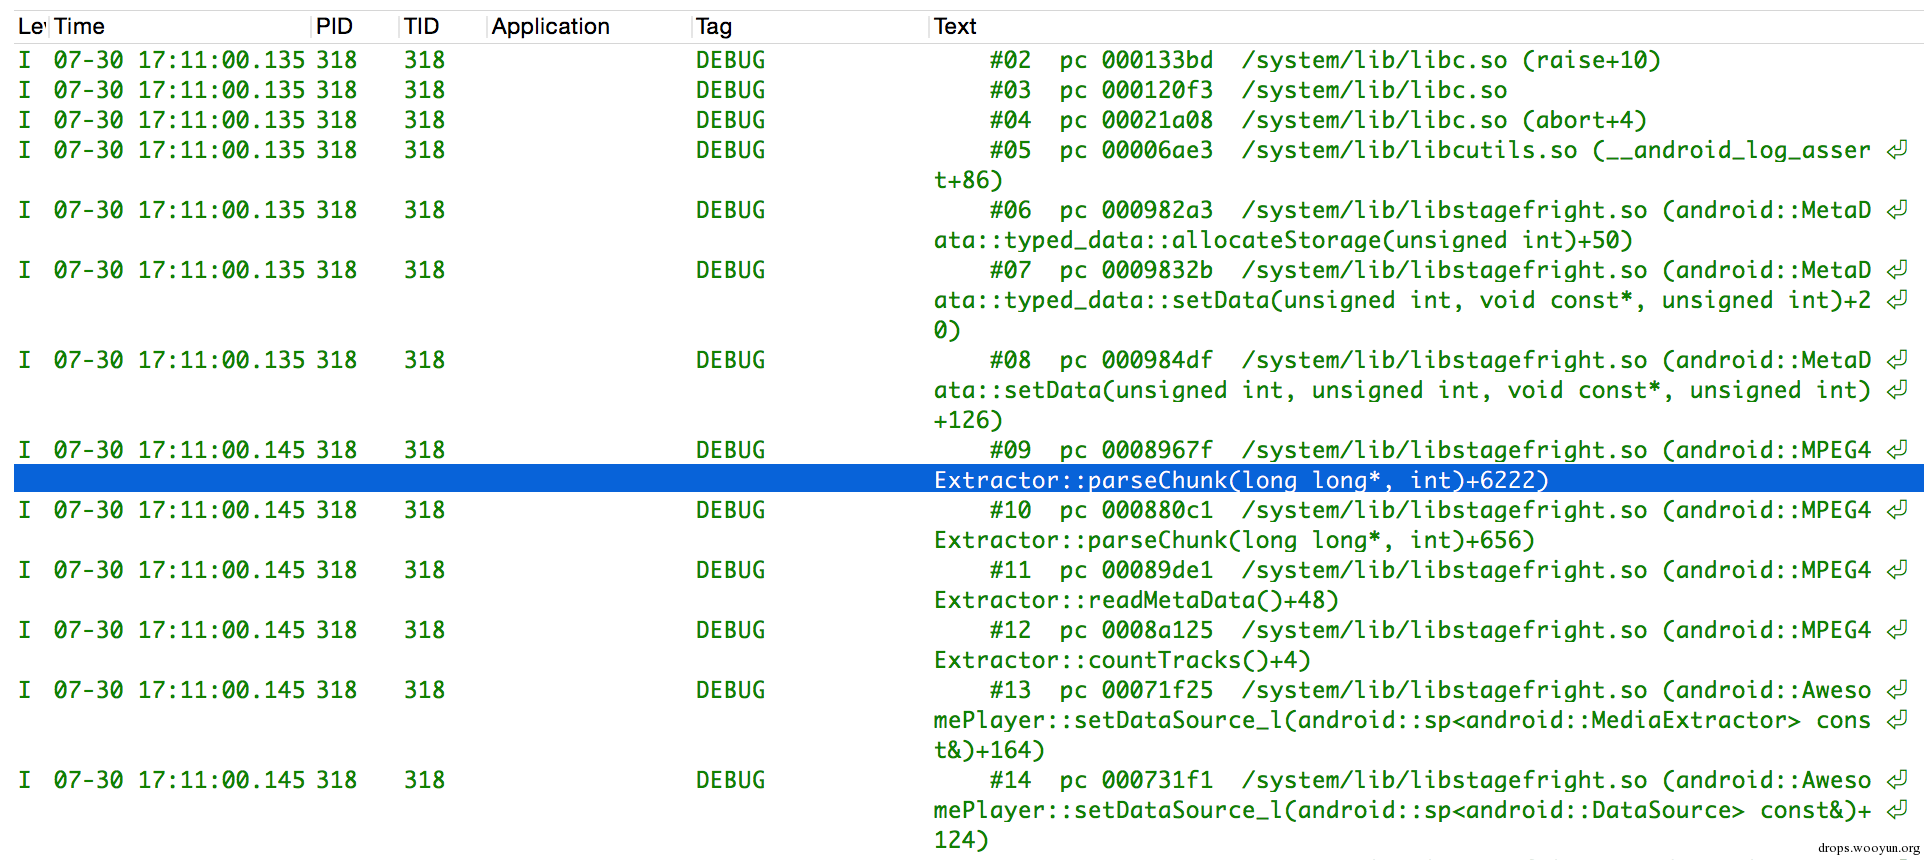Click wrap arrow icon on row #06
Image resolution: width=1924 pixels, height=860 pixels.
(x=1897, y=210)
